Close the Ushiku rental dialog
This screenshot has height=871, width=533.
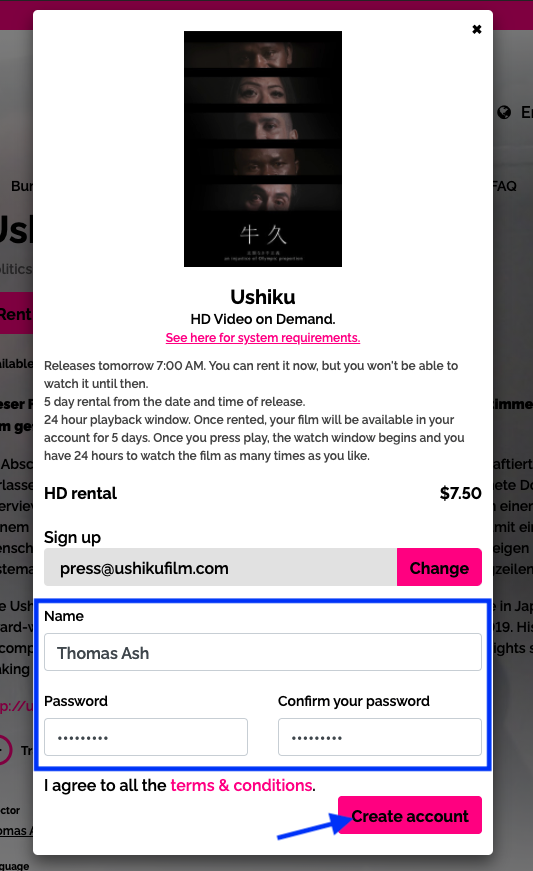(x=476, y=29)
